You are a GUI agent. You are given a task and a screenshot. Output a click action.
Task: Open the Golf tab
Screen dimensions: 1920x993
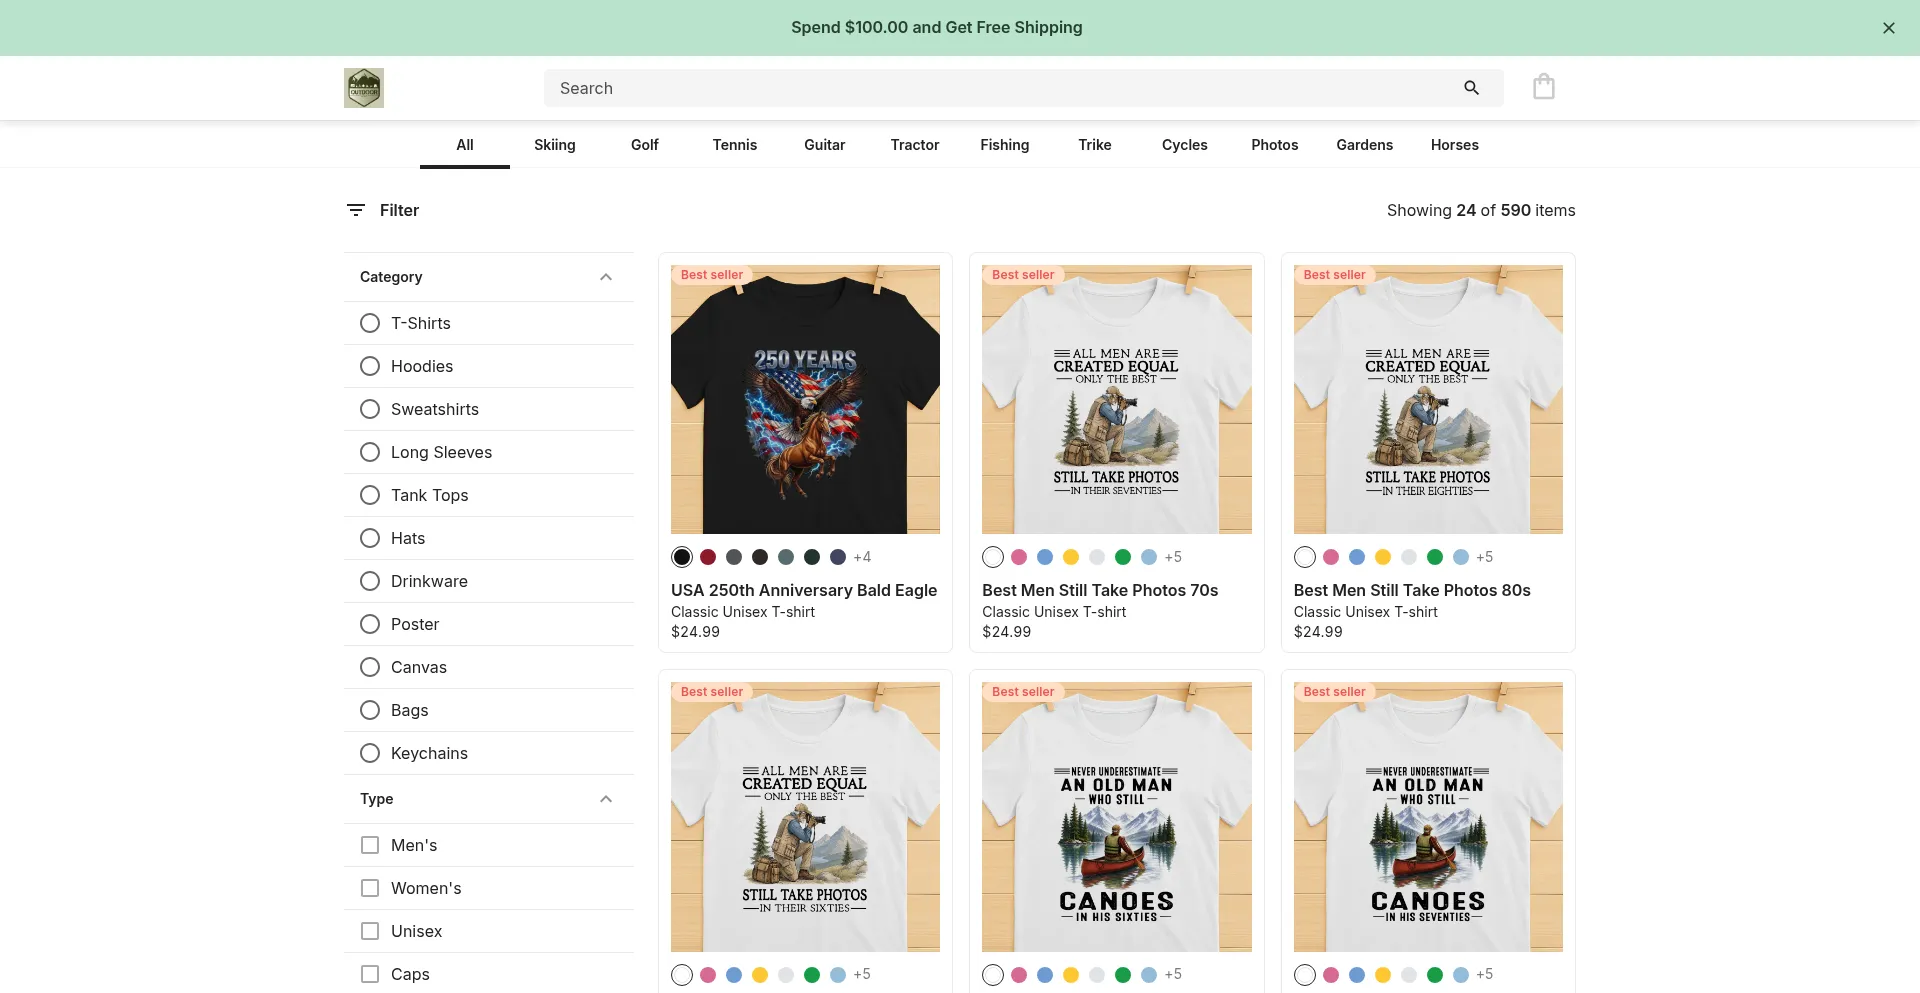click(x=645, y=145)
